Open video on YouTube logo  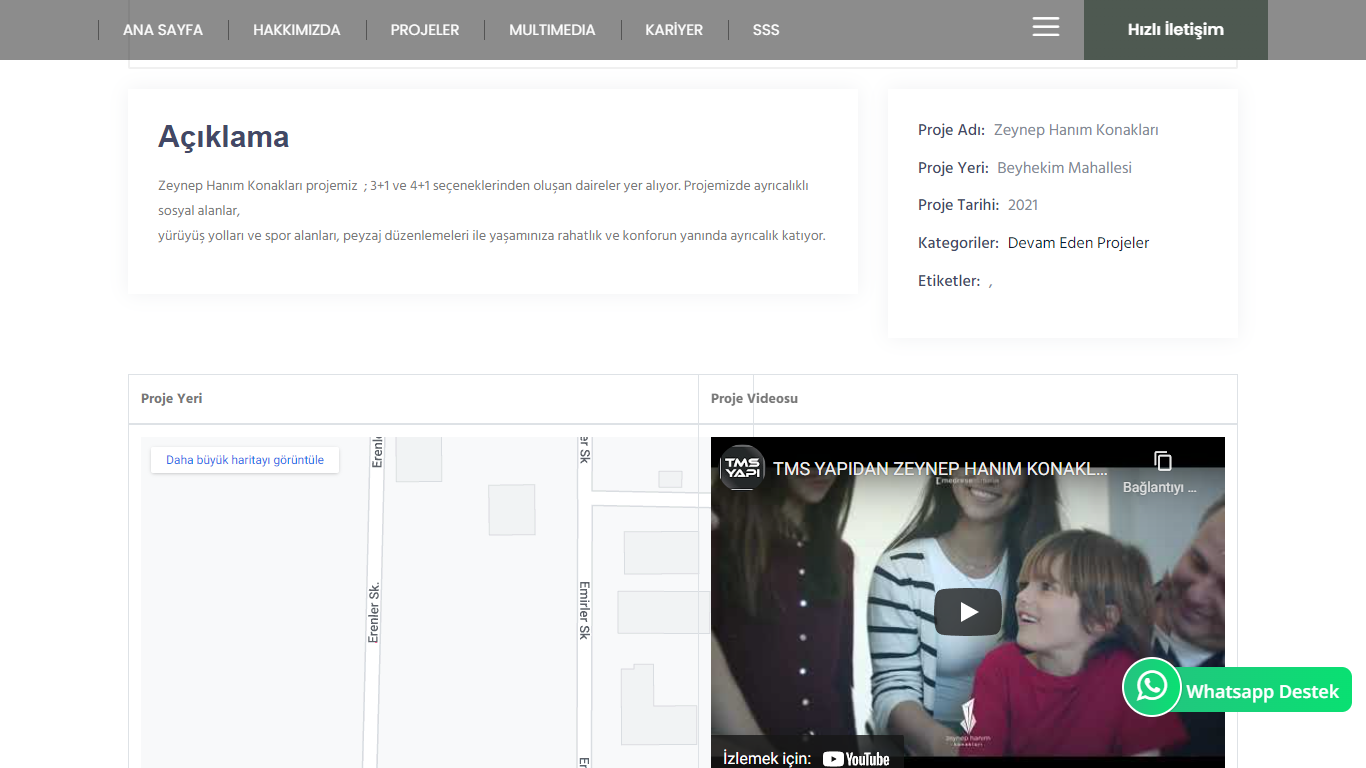[x=856, y=758]
